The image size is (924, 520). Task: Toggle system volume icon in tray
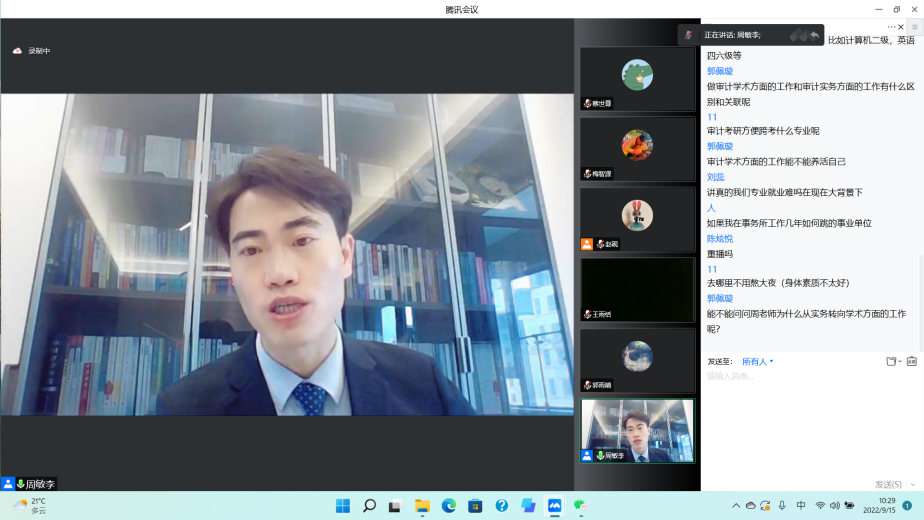click(834, 505)
